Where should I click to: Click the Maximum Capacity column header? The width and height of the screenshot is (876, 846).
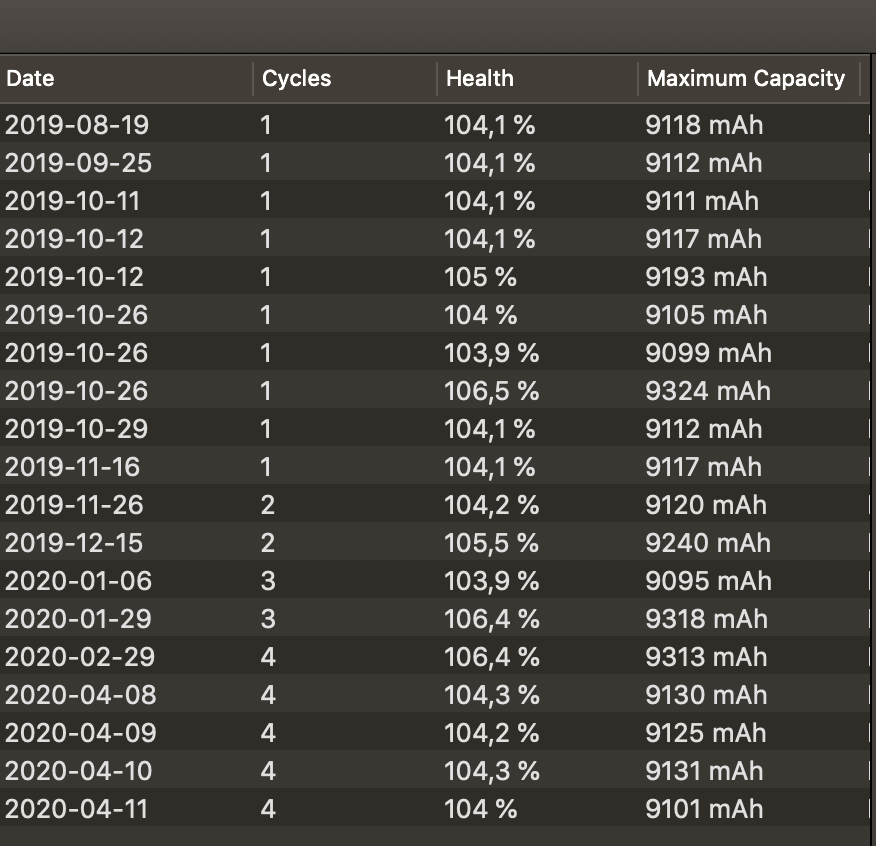(x=749, y=79)
